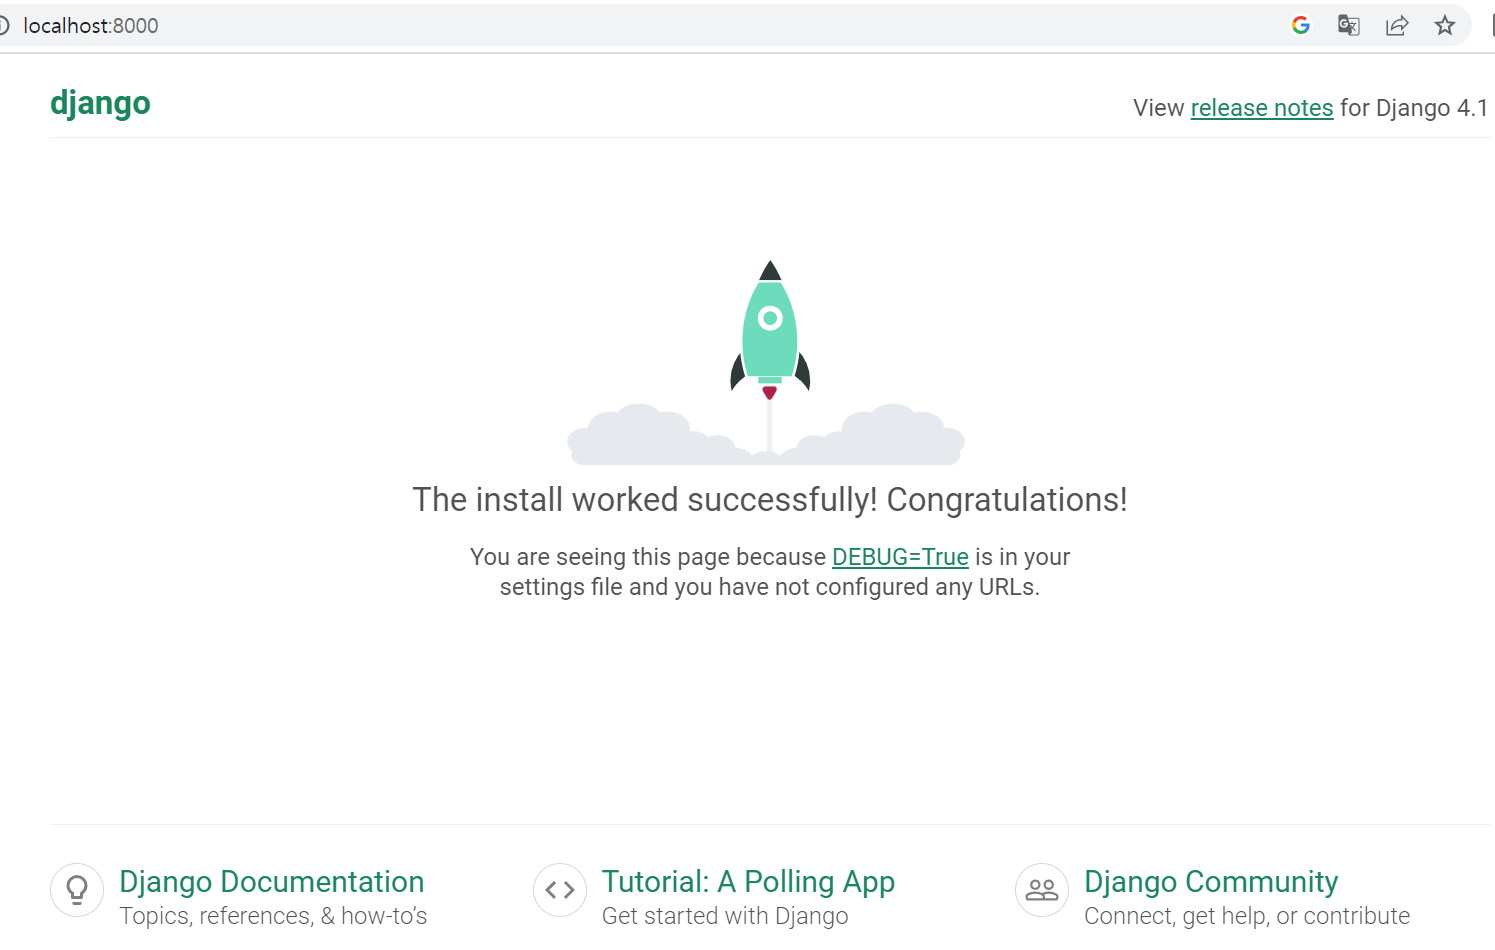
Task: Click the site info icon beside localhost
Action: pos(3,25)
